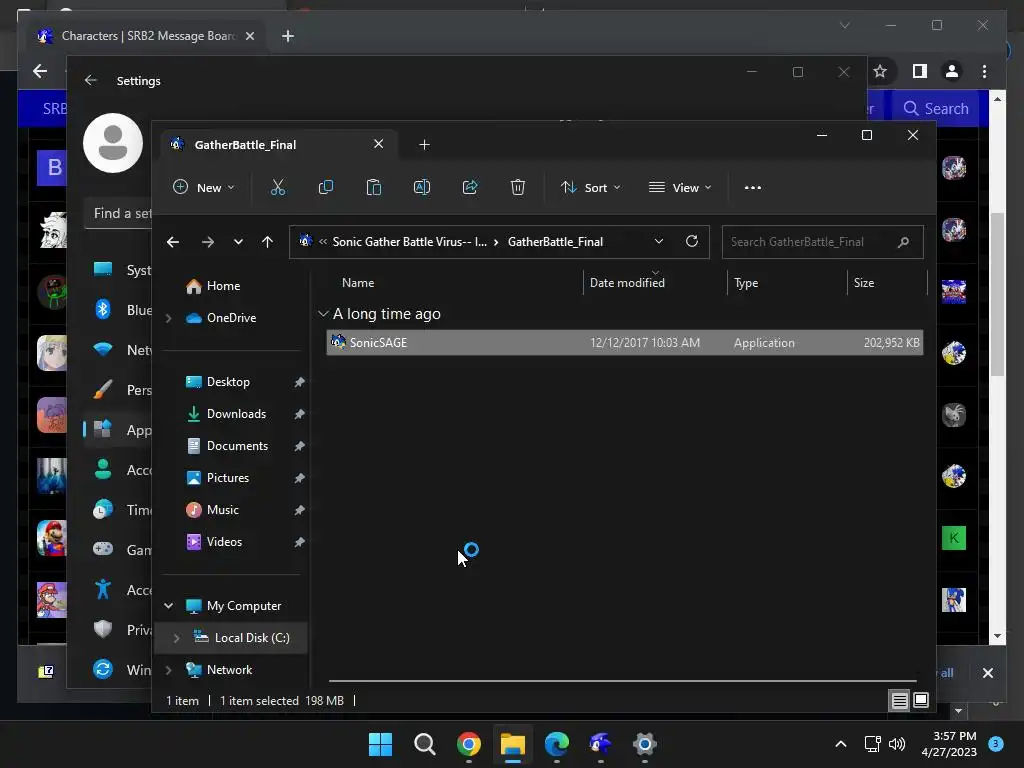
Task: Click Sonic Gather Battle Virus breadcrumb segment
Action: (409, 242)
